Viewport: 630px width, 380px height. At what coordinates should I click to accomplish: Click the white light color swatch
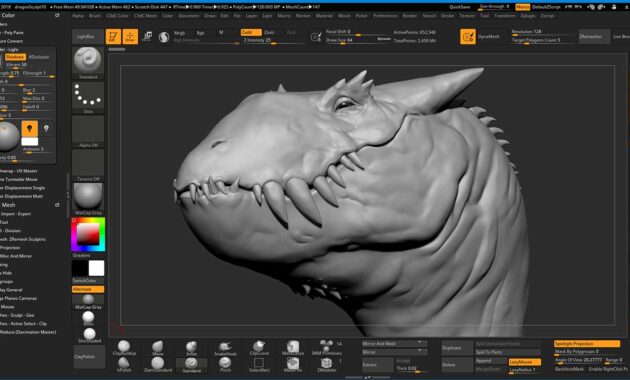pos(29,141)
